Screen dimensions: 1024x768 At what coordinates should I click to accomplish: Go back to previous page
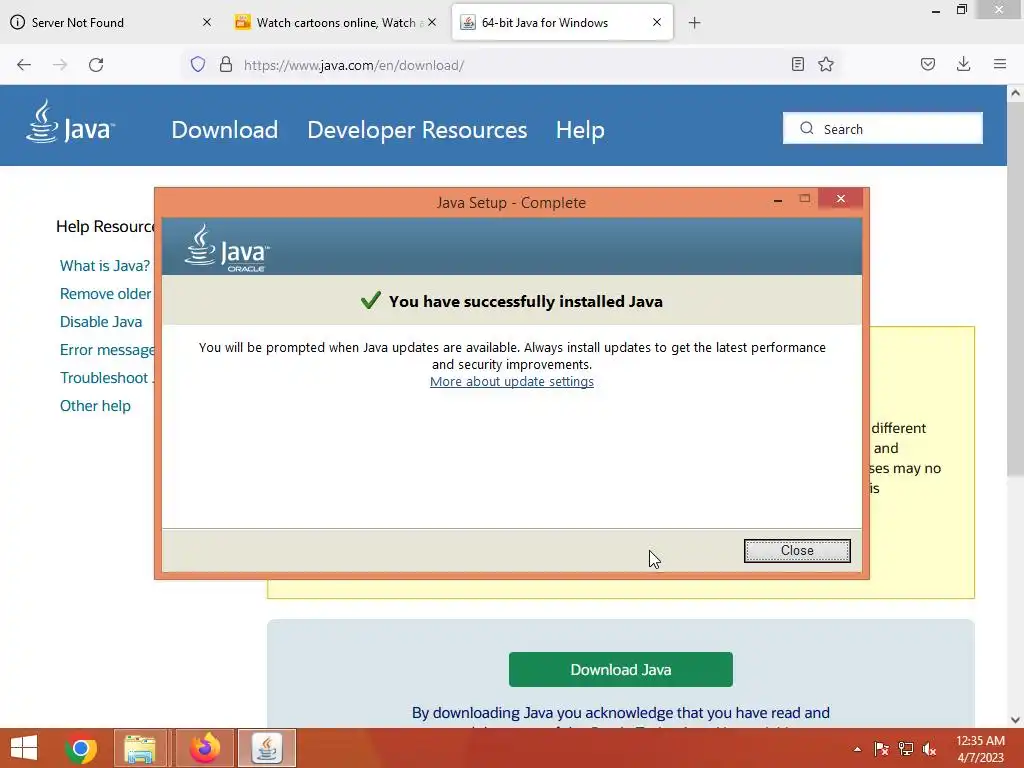[24, 65]
